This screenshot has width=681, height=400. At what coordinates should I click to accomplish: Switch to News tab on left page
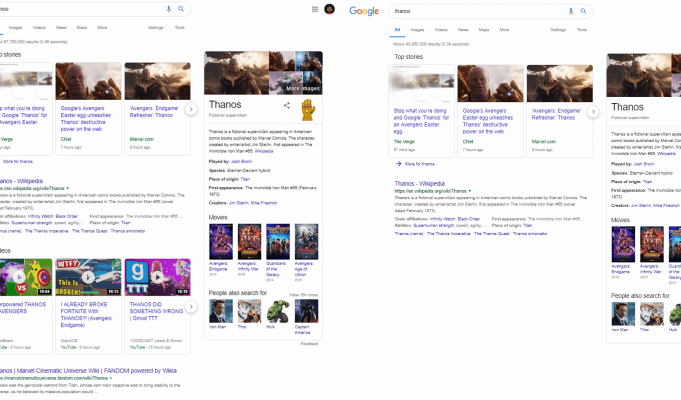click(x=61, y=27)
